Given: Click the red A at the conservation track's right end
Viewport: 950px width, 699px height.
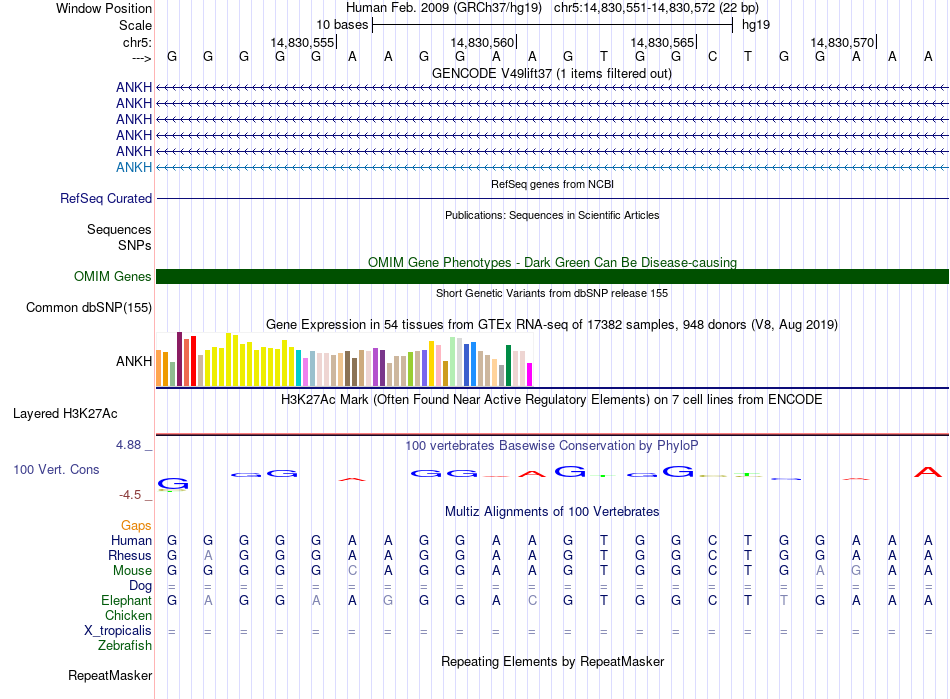Looking at the screenshot, I should [x=928, y=472].
